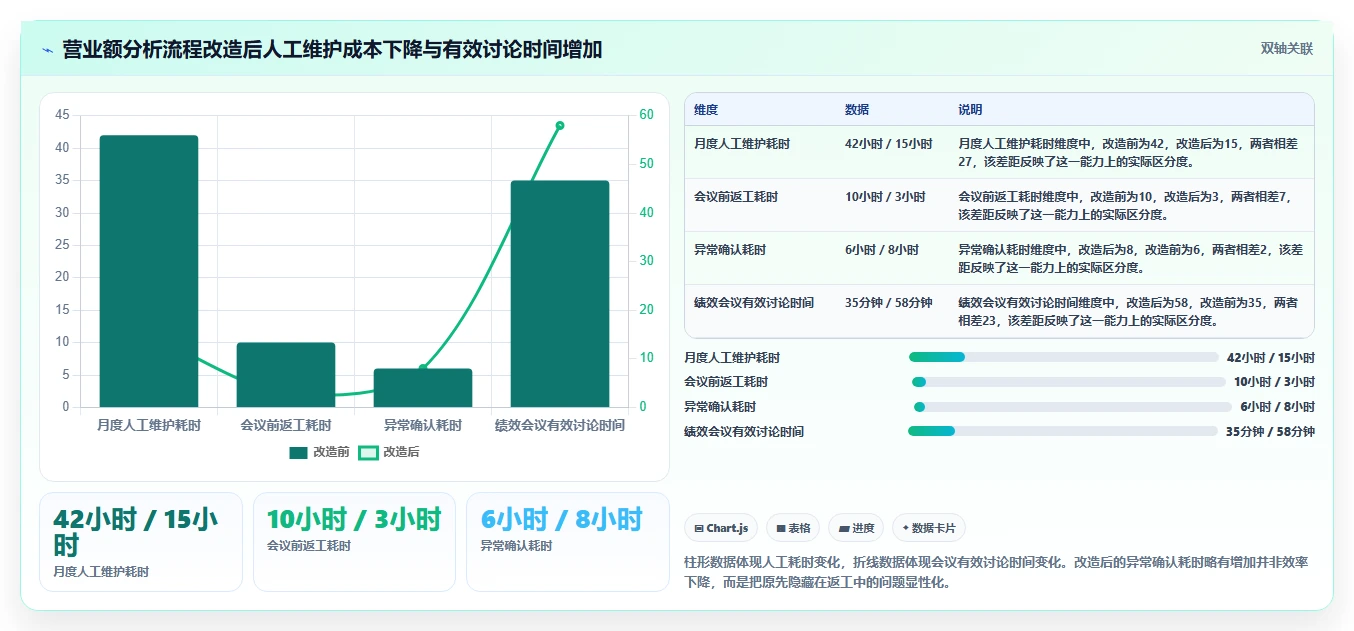Click the 35分钟 / 58分钟 value beside progress bar
1354x631 pixels.
point(1270,432)
